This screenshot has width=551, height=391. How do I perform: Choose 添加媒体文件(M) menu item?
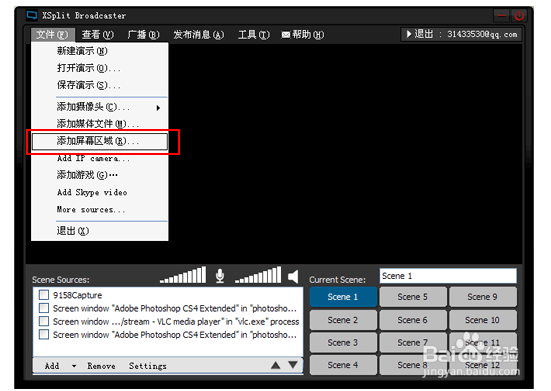100,124
